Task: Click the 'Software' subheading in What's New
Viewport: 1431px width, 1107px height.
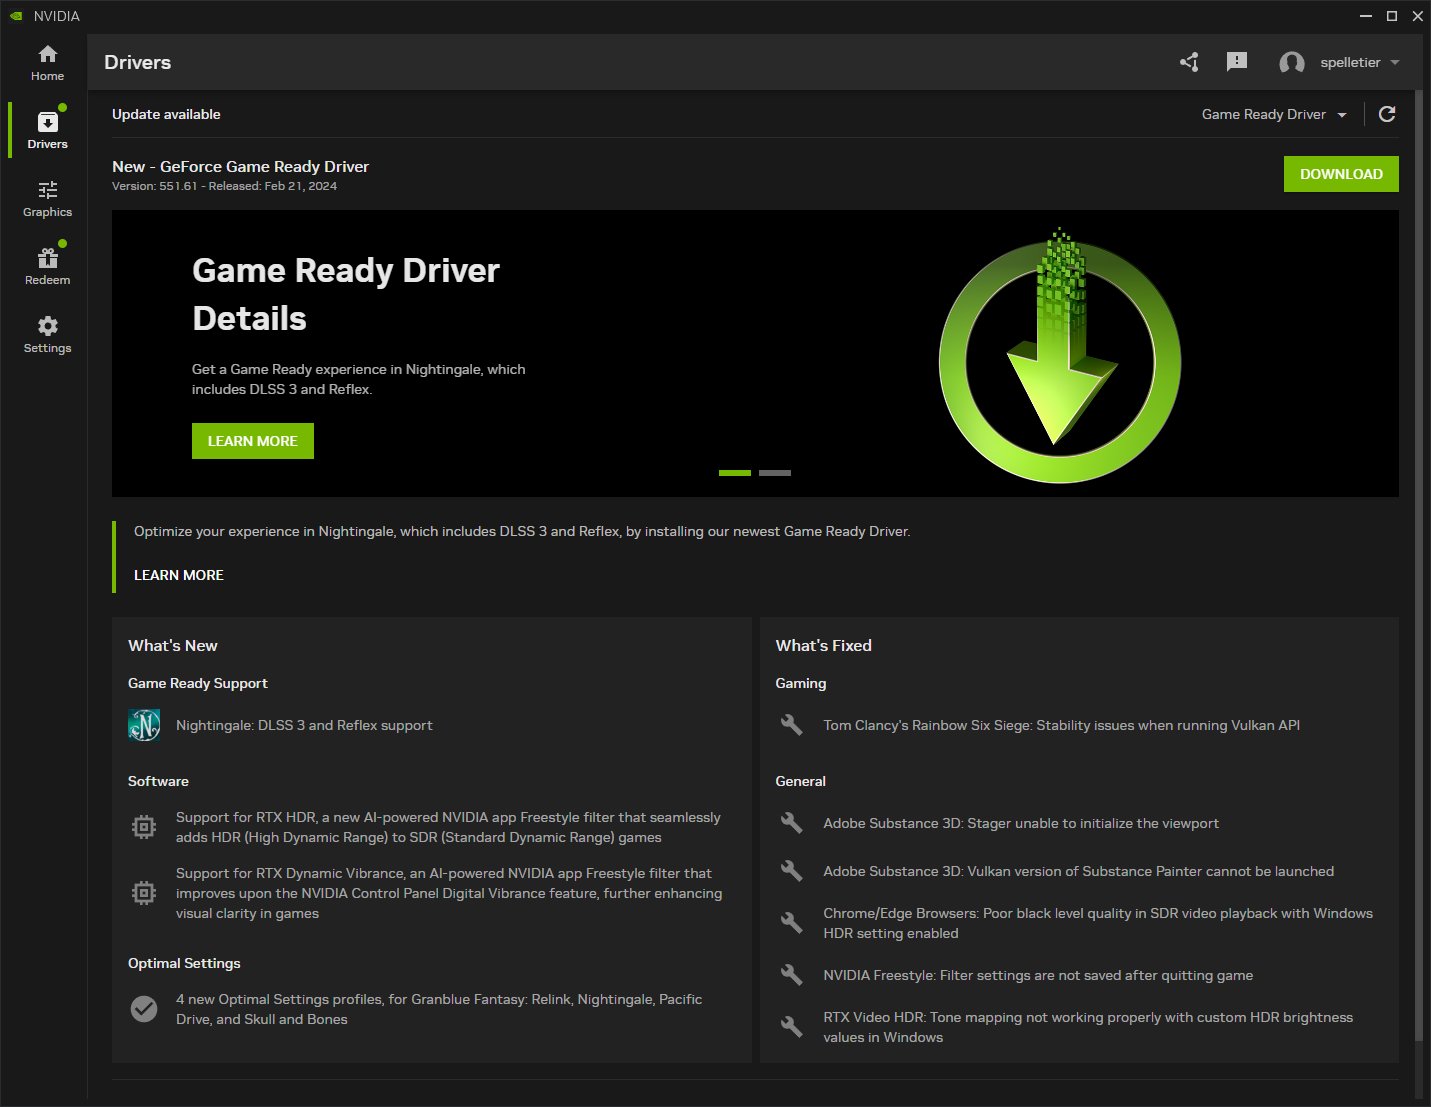Action: [158, 781]
